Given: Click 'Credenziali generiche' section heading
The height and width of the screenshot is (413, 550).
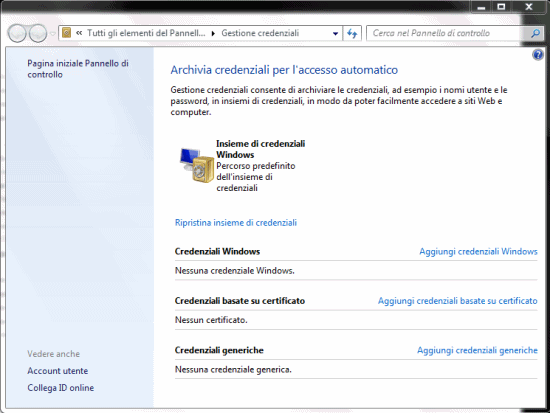Looking at the screenshot, I should [219, 350].
